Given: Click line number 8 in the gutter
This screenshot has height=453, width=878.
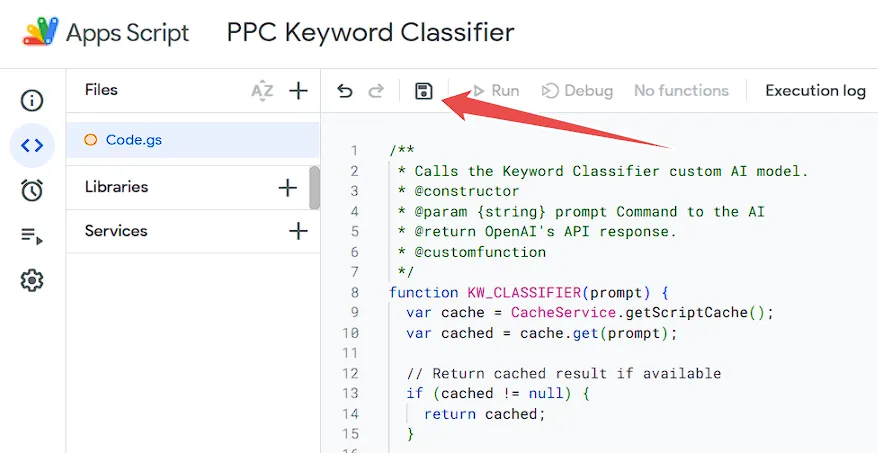Looking at the screenshot, I should click(354, 292).
